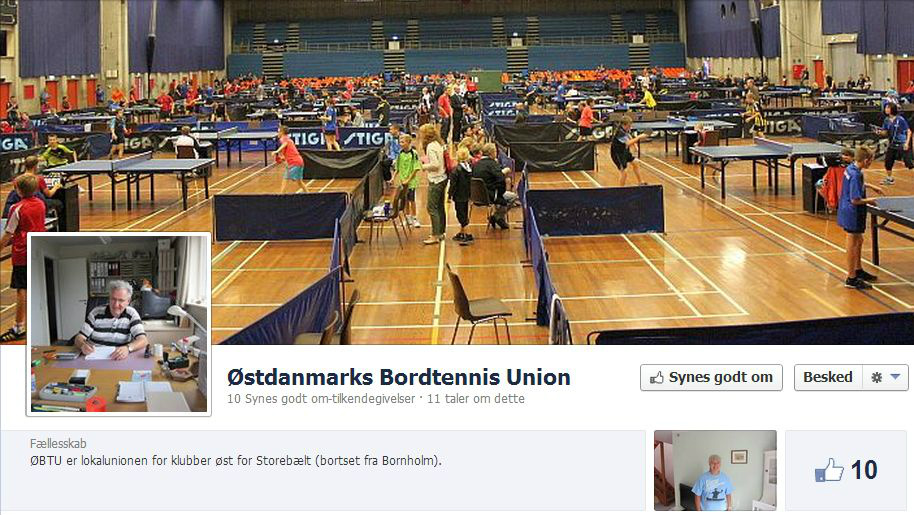The width and height of the screenshot is (914, 515).
Task: Click the empty chair in cover photo foreground
Action: click(x=477, y=304)
